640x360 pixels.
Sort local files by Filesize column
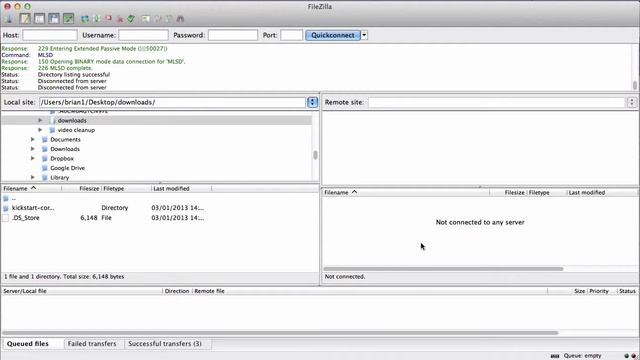pyautogui.click(x=81, y=189)
